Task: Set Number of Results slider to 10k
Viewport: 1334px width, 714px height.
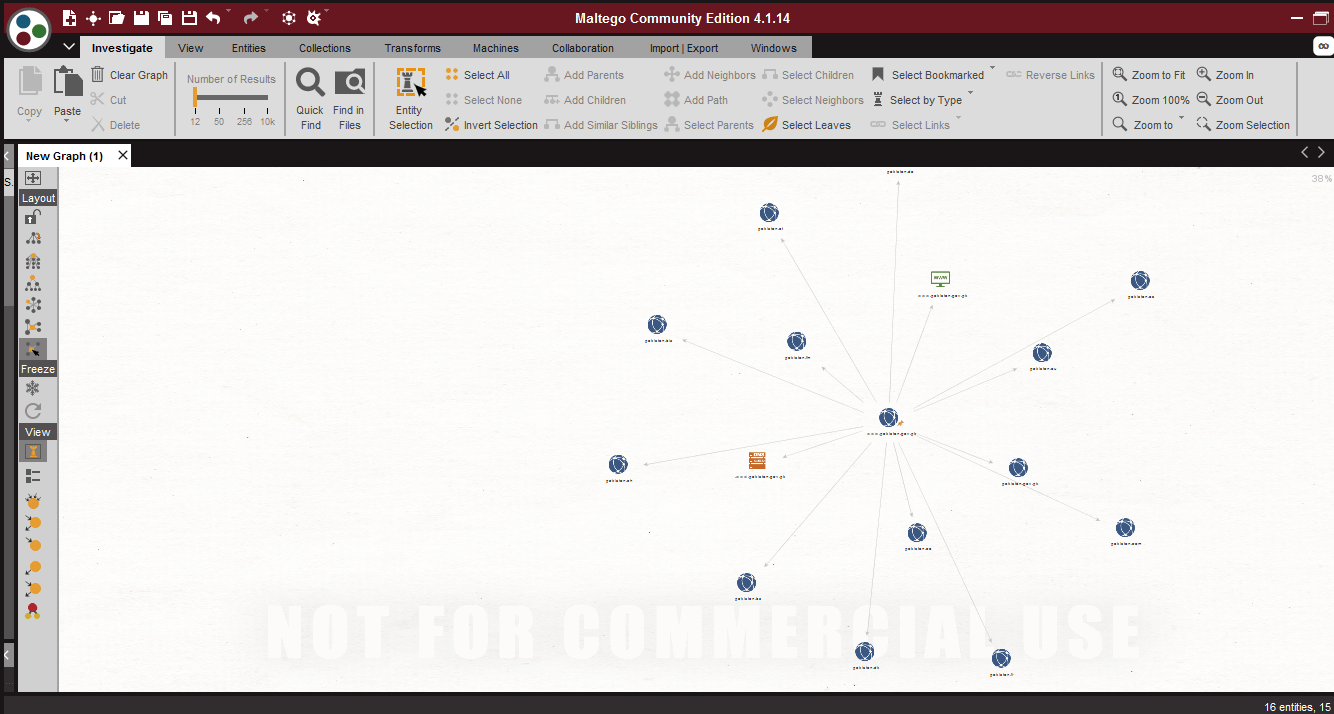Action: tap(268, 98)
